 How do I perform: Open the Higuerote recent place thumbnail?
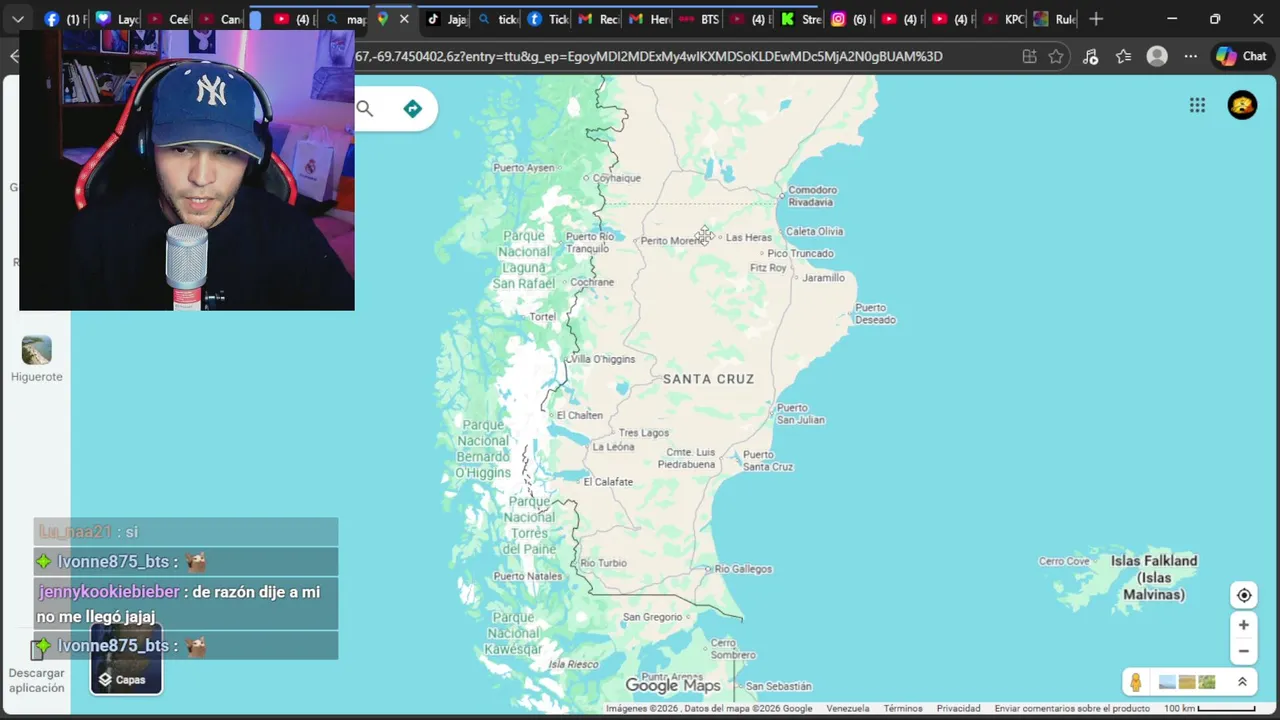coord(37,350)
